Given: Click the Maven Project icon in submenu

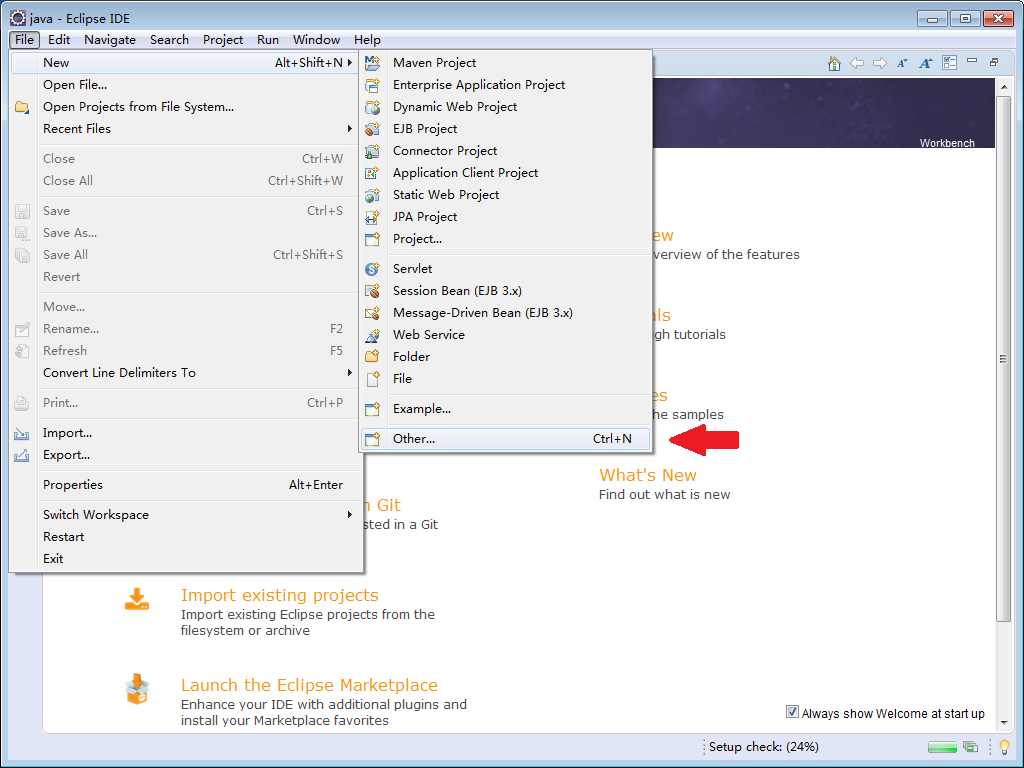Looking at the screenshot, I should (372, 63).
